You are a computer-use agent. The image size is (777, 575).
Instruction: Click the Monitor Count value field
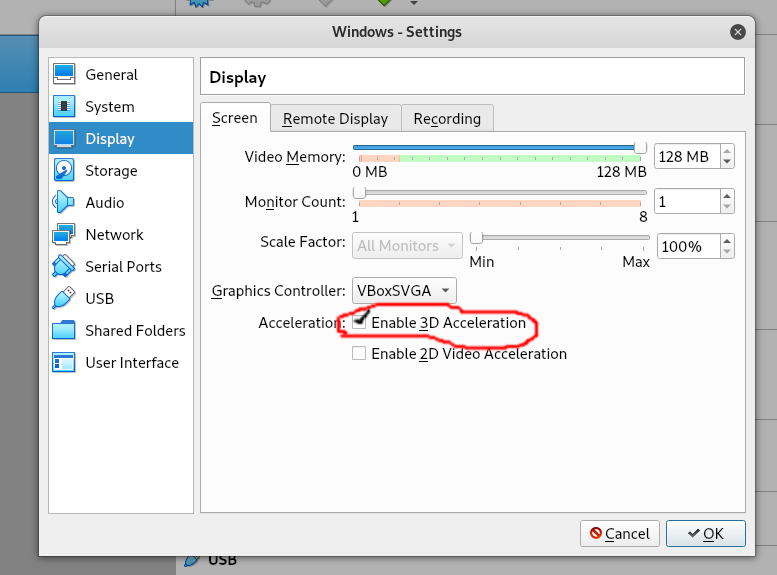point(687,201)
